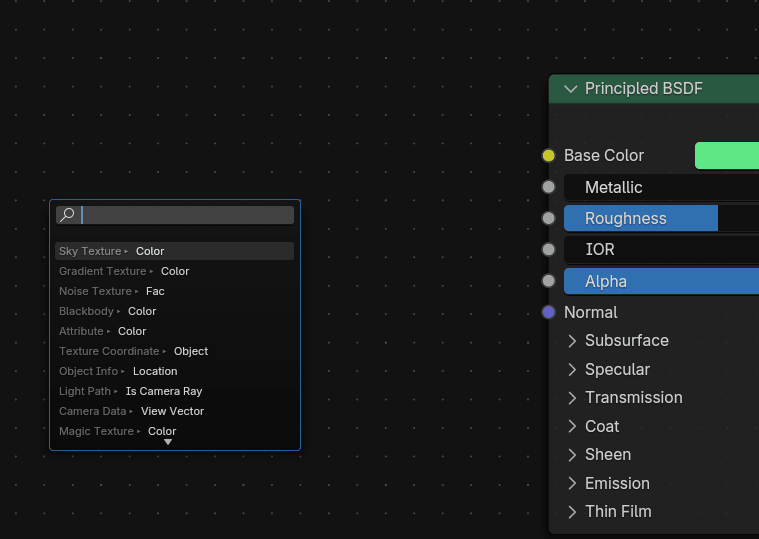The image size is (759, 539).
Task: Select Light Path Is Camera Ray
Action: [174, 391]
